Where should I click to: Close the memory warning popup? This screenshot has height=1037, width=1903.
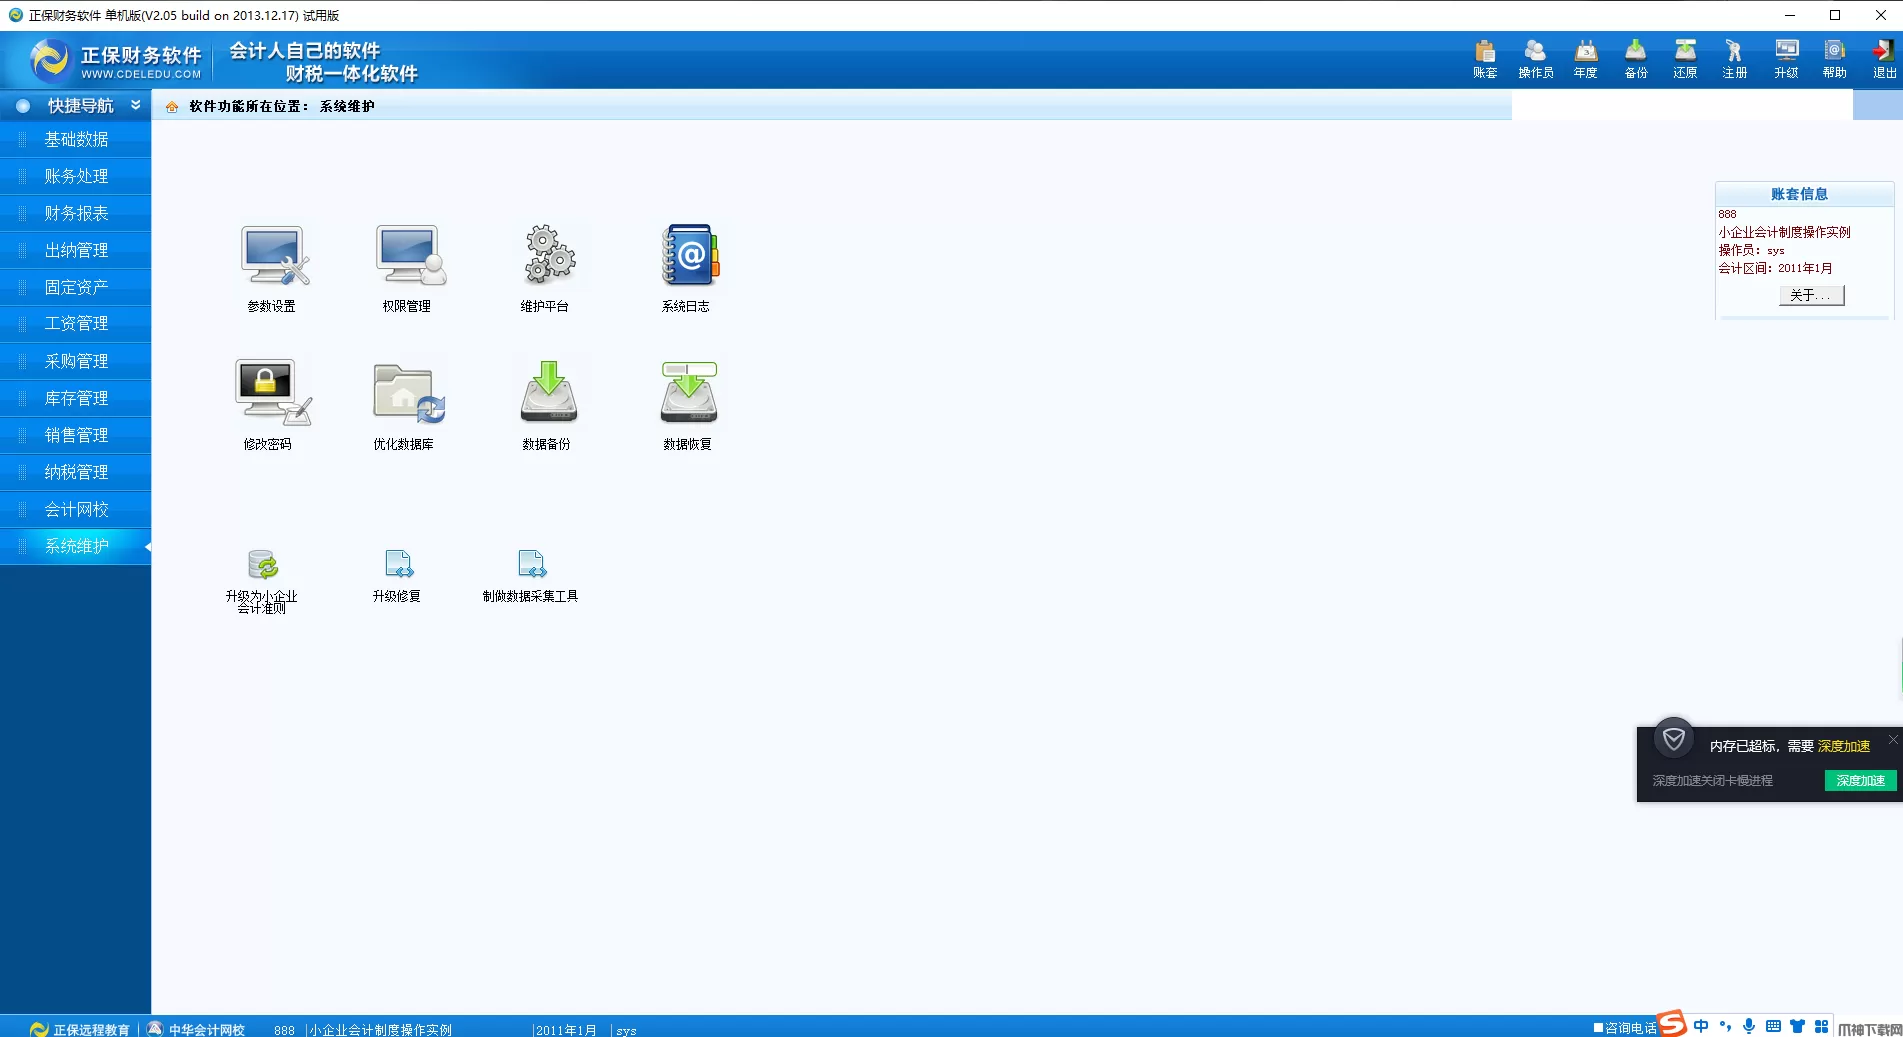1893,739
